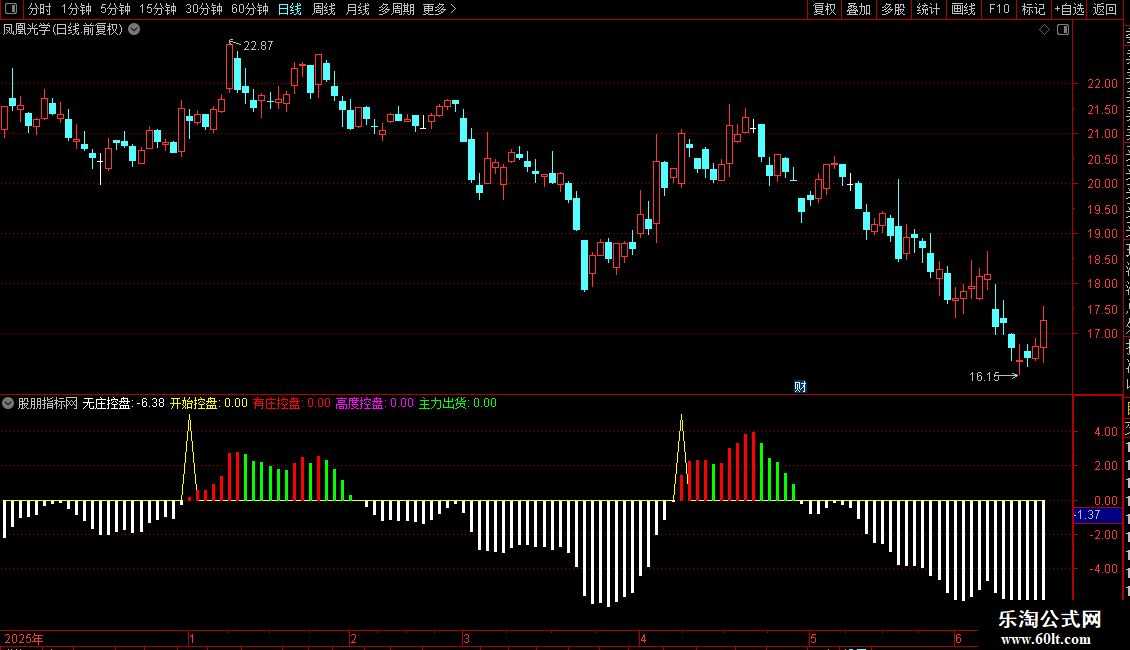Viewport: 1130px width, 650px height.
Task: Toggle the side panel icon in top-left corner
Action: (x=11, y=9)
